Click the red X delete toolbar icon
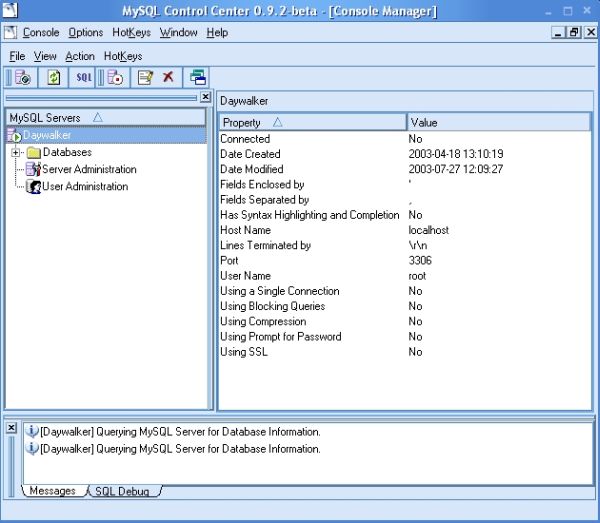Image resolution: width=600 pixels, height=523 pixels. point(168,77)
